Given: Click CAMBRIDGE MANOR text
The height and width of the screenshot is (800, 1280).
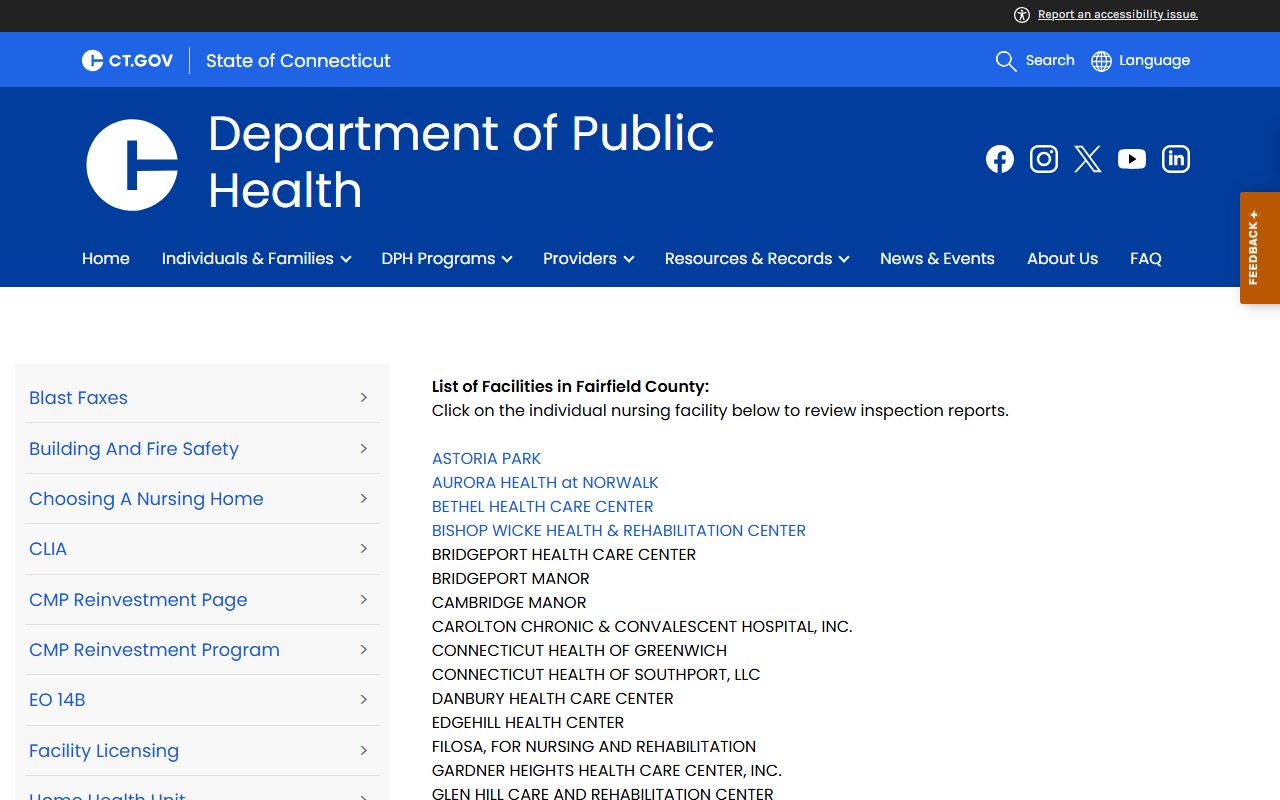Looking at the screenshot, I should (x=509, y=603).
